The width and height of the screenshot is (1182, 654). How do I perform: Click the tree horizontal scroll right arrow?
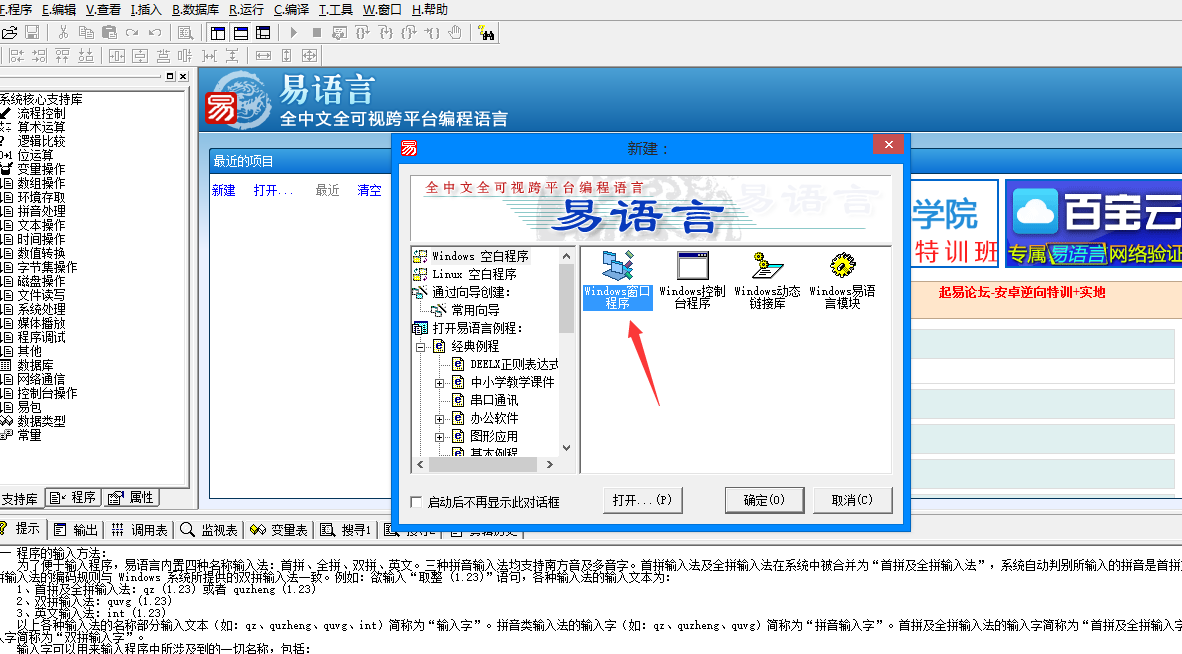tap(550, 464)
